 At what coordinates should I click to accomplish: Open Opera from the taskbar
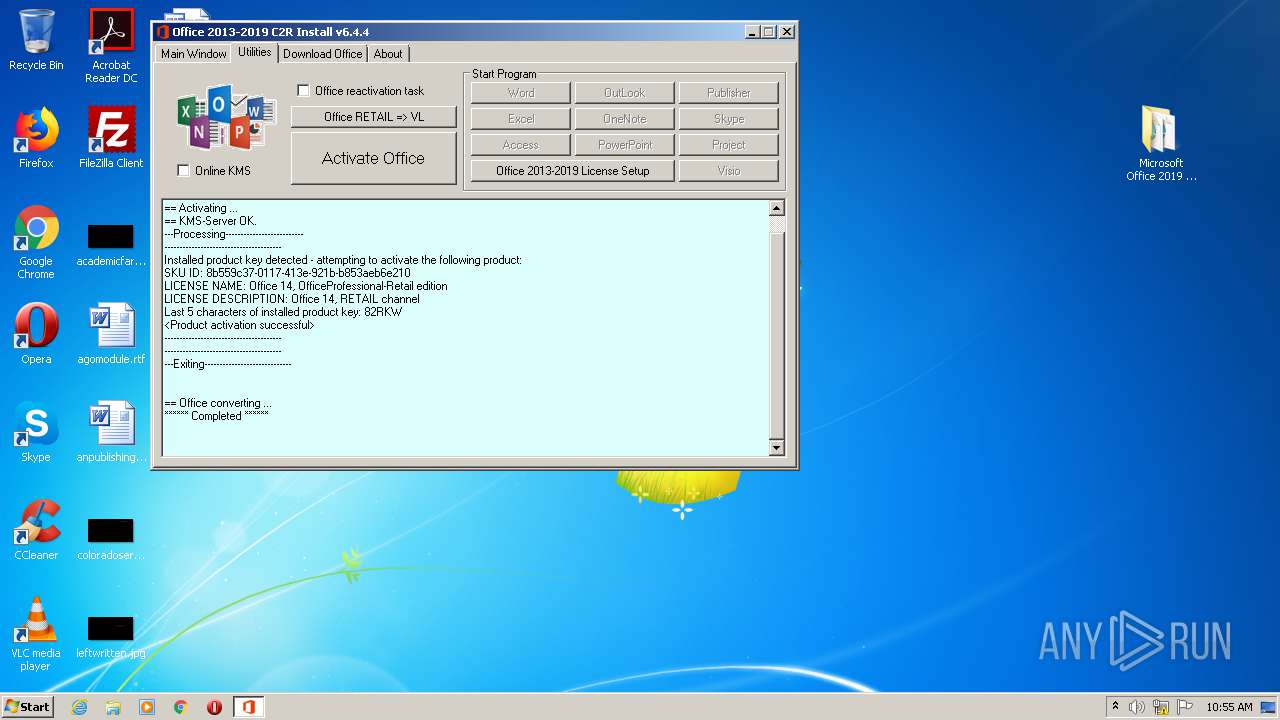click(x=214, y=707)
